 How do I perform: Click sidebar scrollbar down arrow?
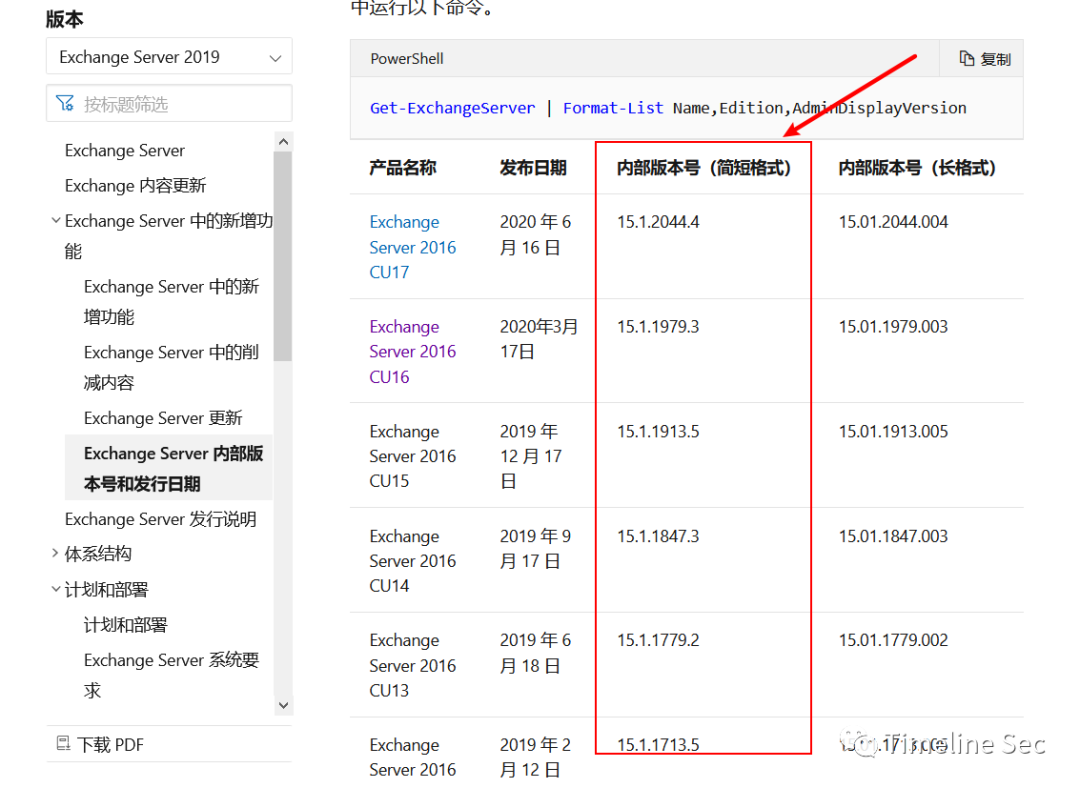pyautogui.click(x=283, y=705)
